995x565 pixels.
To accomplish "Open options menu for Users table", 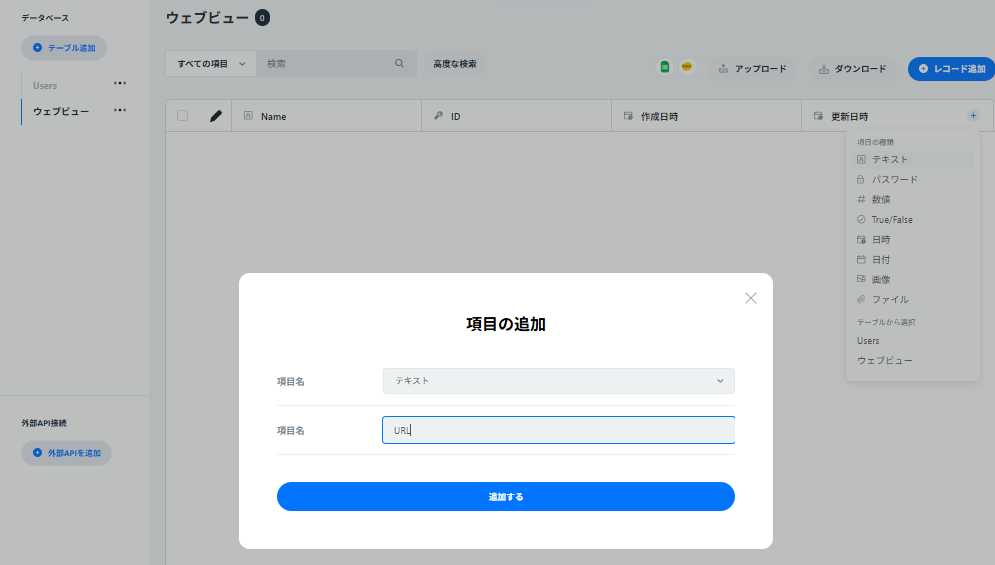I will [x=120, y=83].
